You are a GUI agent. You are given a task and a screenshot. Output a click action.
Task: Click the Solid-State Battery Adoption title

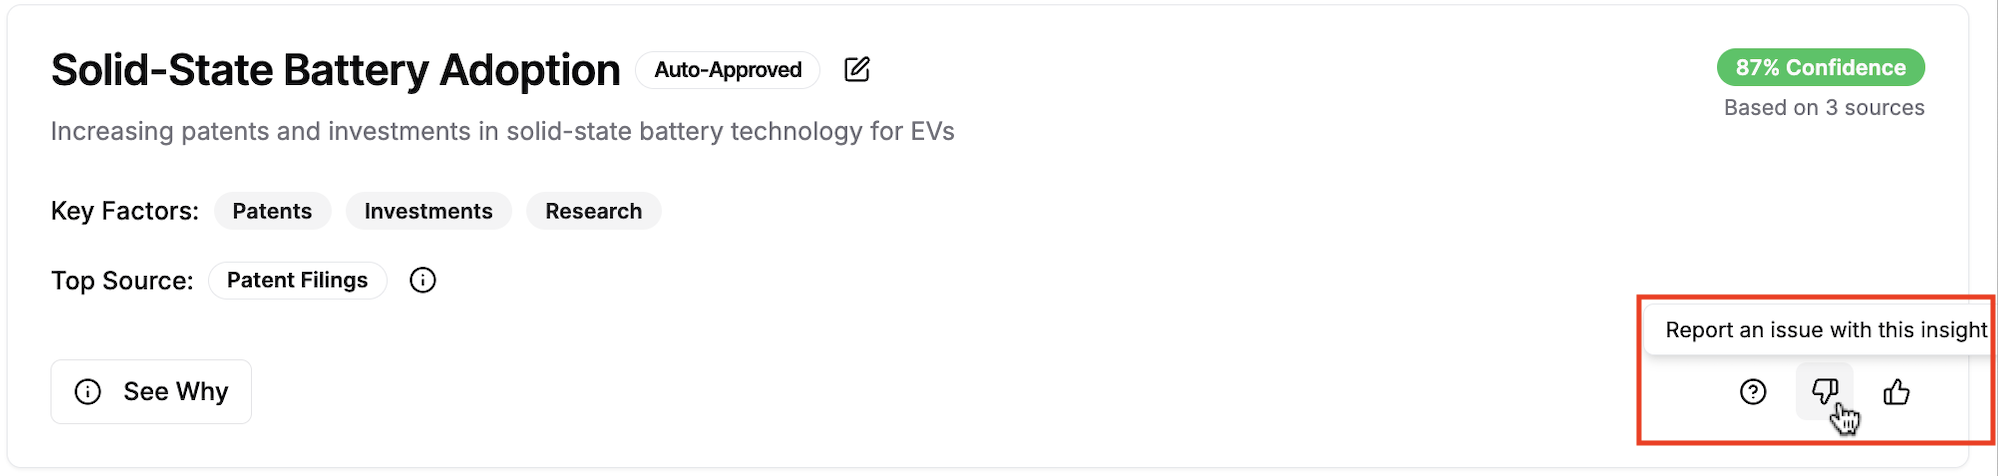click(x=336, y=70)
